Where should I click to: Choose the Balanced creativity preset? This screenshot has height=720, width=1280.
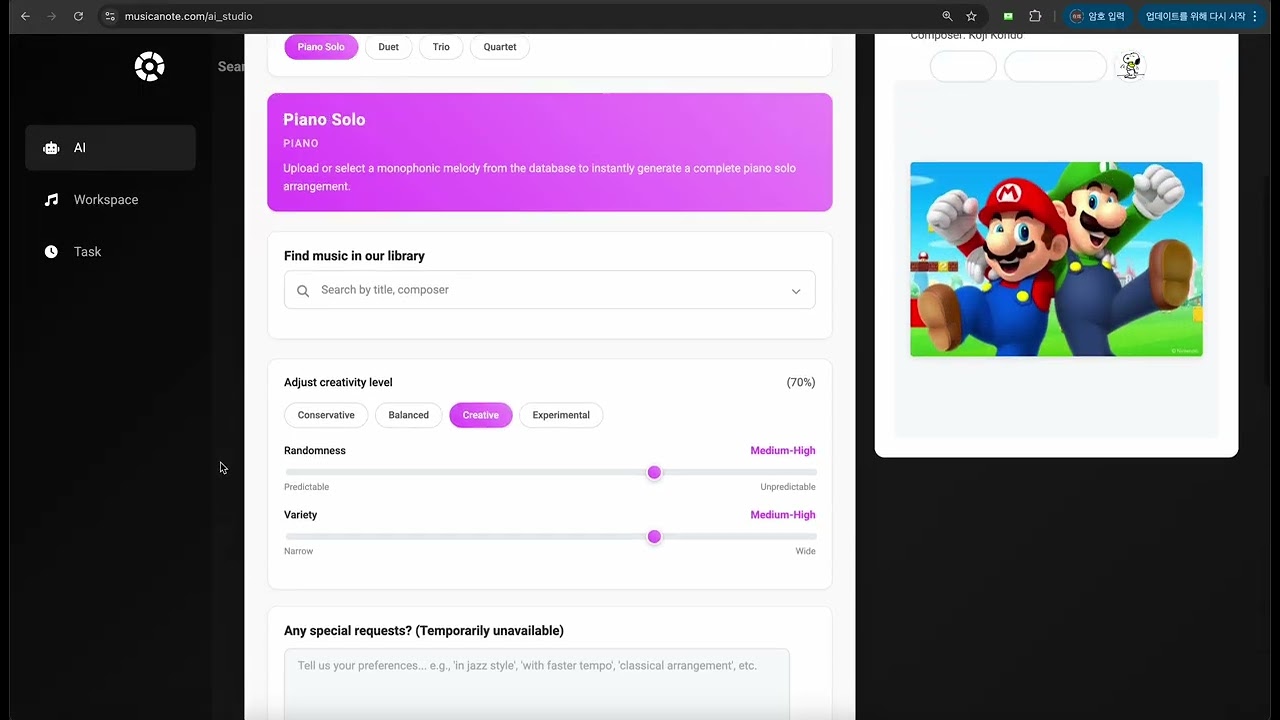(408, 415)
